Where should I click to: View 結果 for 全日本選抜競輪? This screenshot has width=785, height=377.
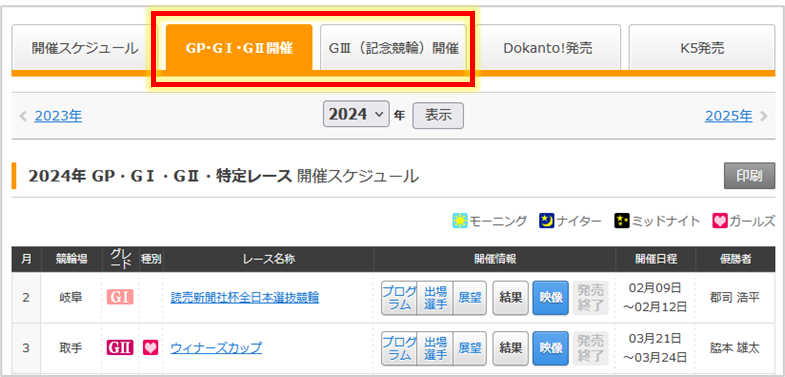click(511, 298)
